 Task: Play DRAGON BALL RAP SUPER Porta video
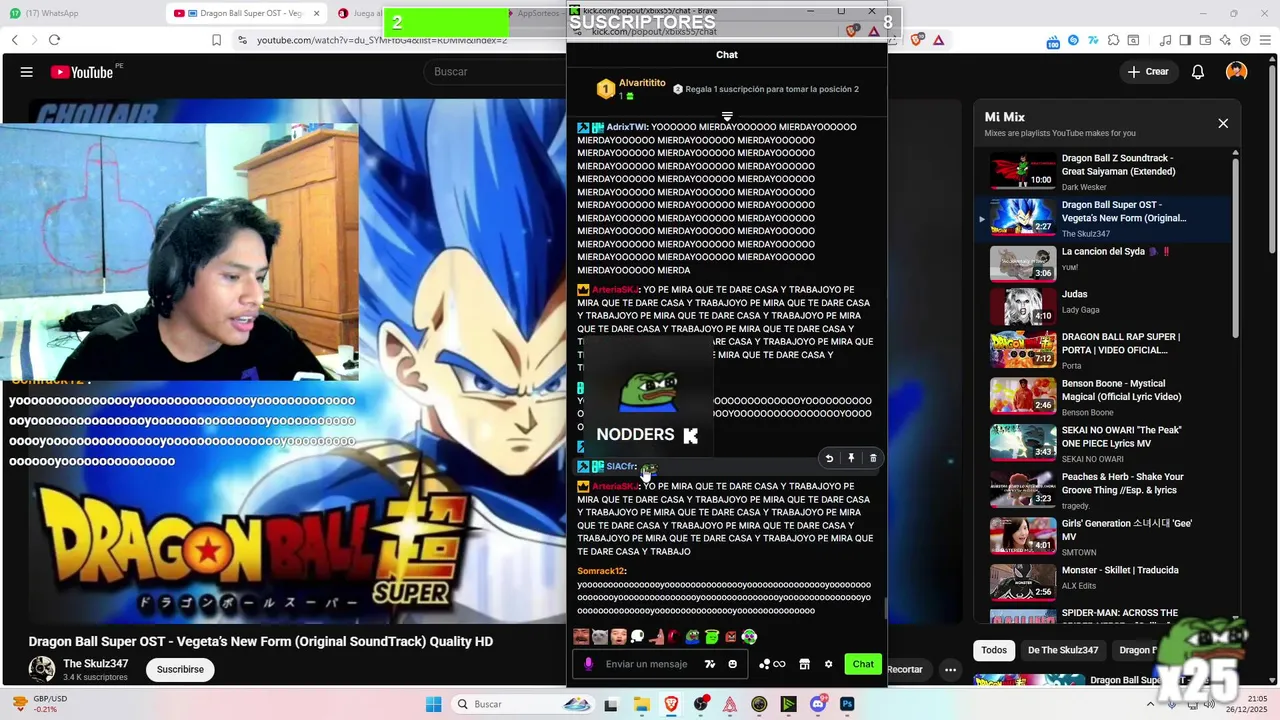coord(1104,350)
